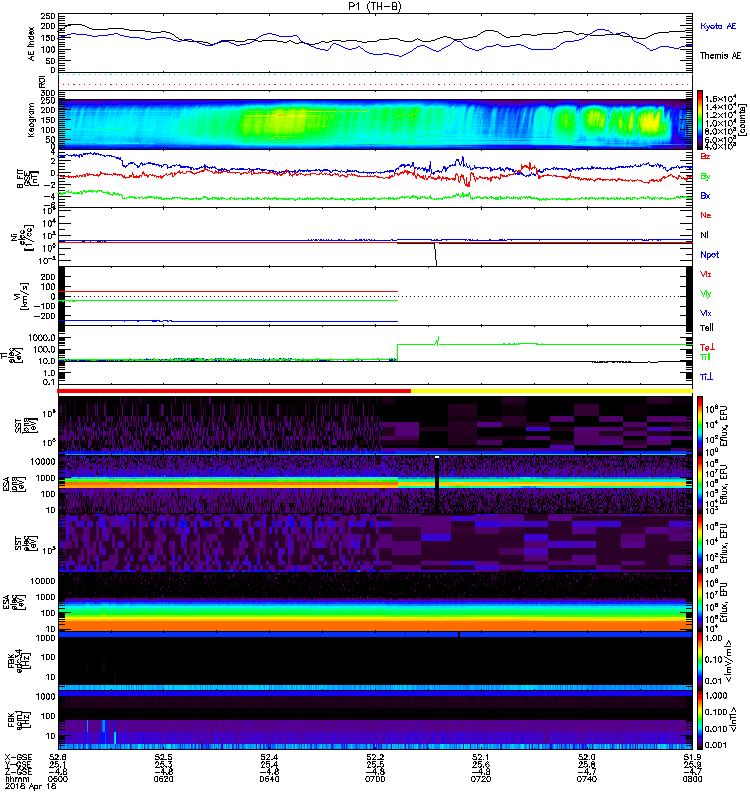Select the red Bz legend label
This screenshot has height=800, width=750.
coord(705,156)
